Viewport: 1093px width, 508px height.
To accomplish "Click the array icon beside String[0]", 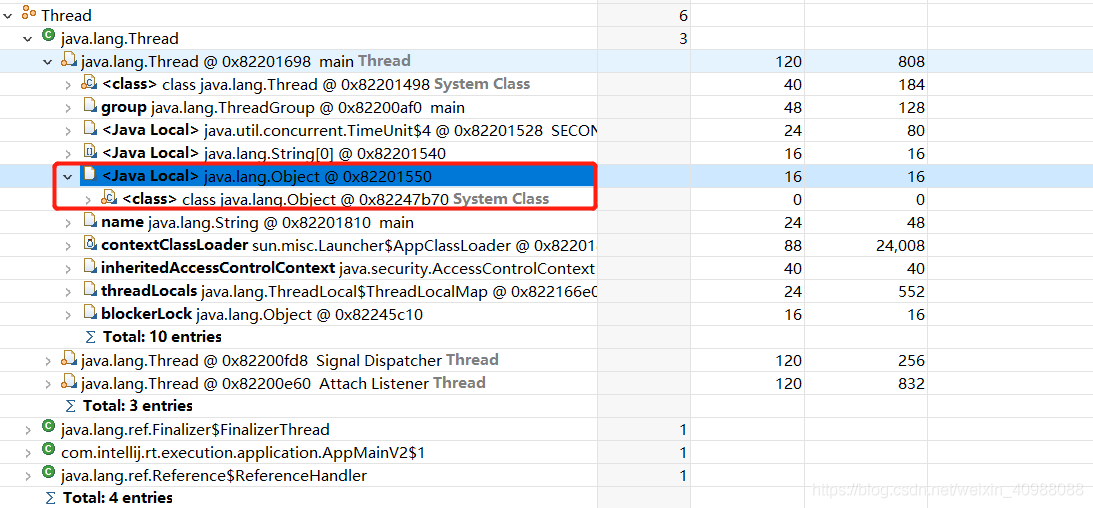I will (89, 152).
